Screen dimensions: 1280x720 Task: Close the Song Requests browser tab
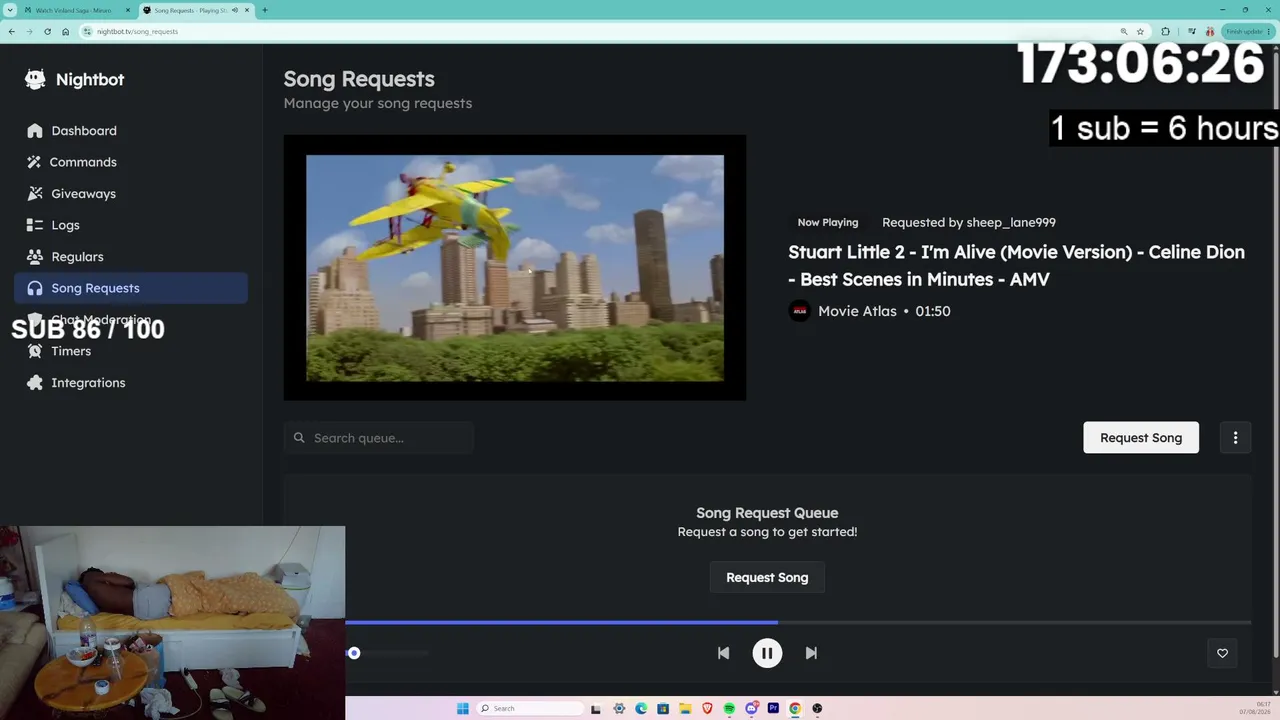[x=247, y=10]
